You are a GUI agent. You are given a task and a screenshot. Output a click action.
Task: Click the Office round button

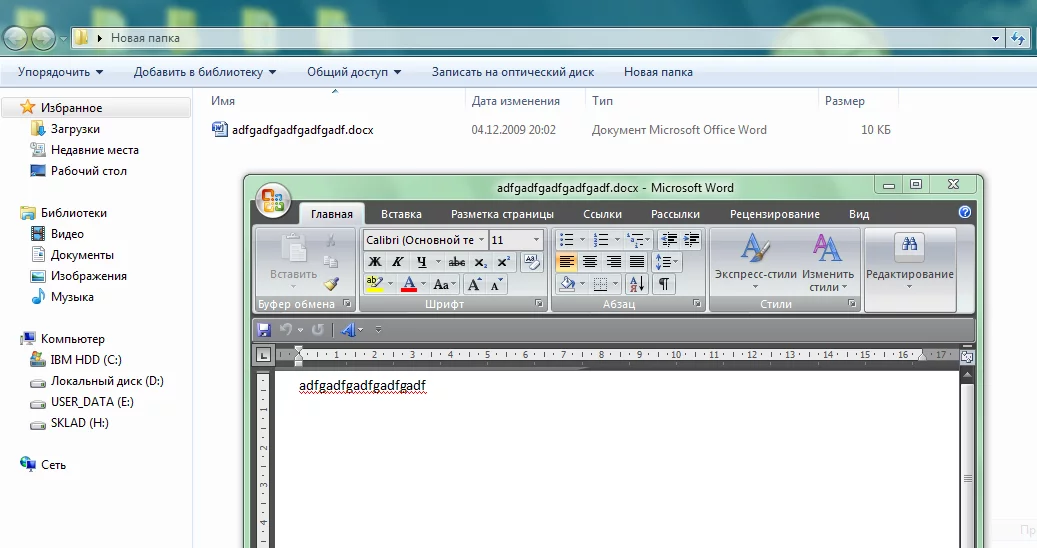point(273,200)
